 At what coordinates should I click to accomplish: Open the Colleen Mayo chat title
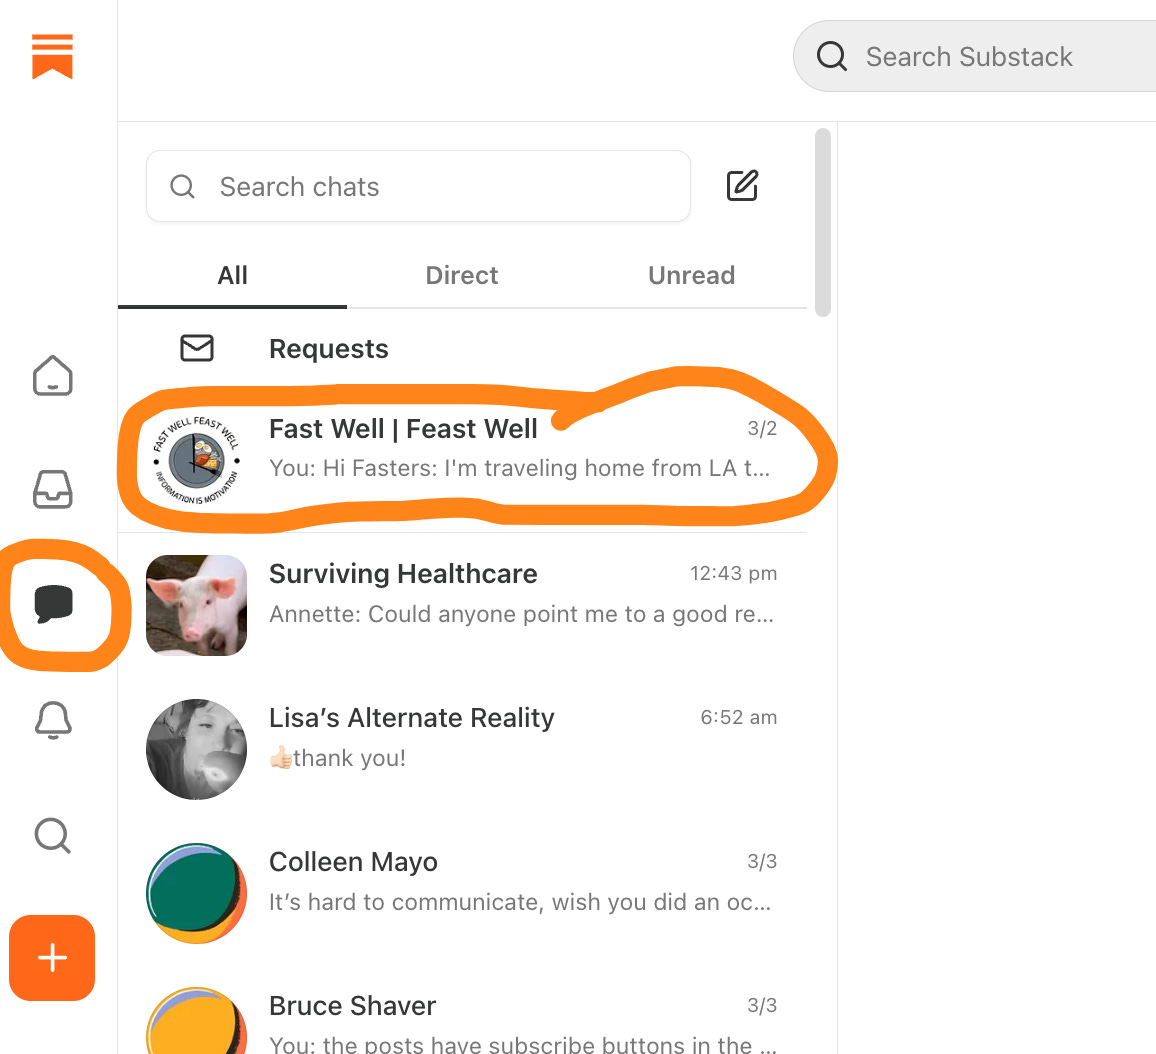coord(353,862)
